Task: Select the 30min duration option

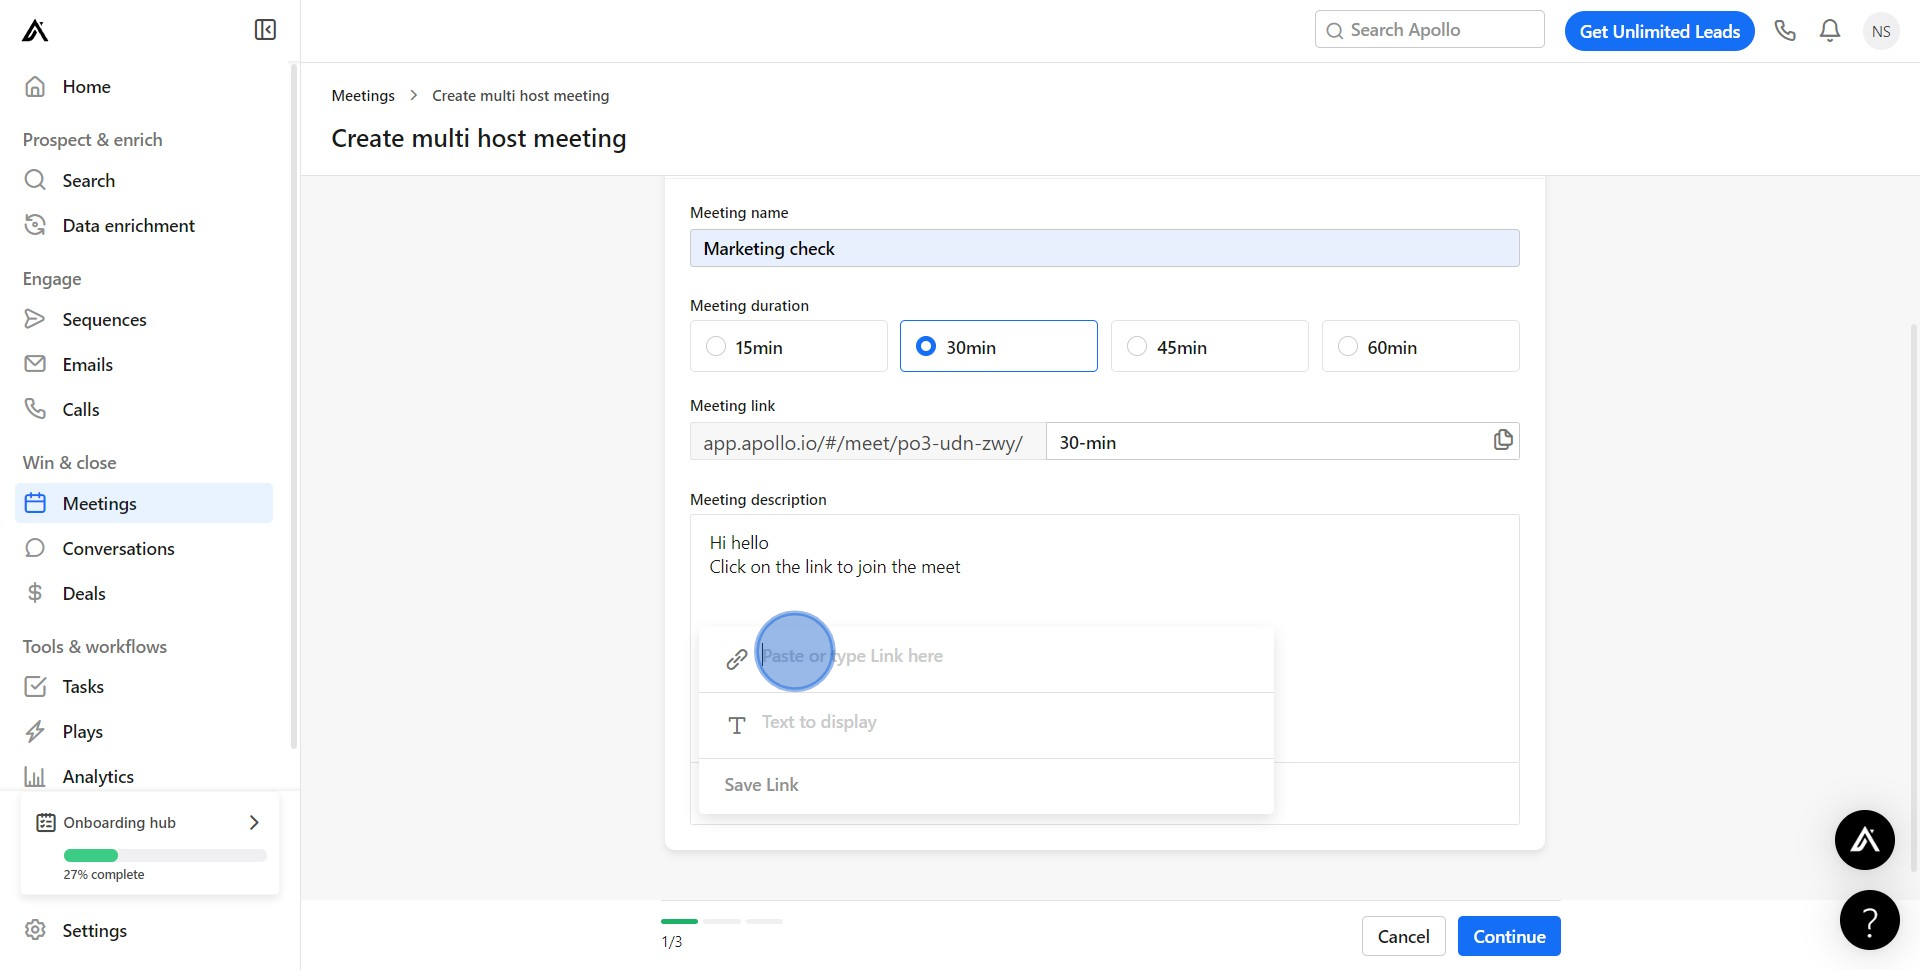Action: [999, 346]
